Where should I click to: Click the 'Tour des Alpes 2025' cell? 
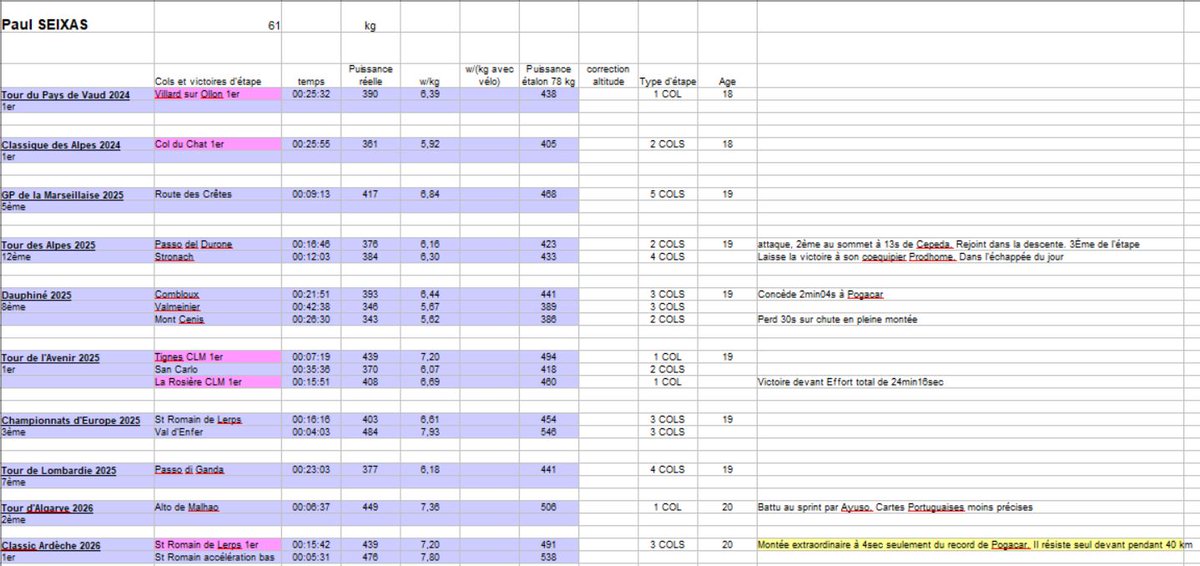click(x=77, y=245)
